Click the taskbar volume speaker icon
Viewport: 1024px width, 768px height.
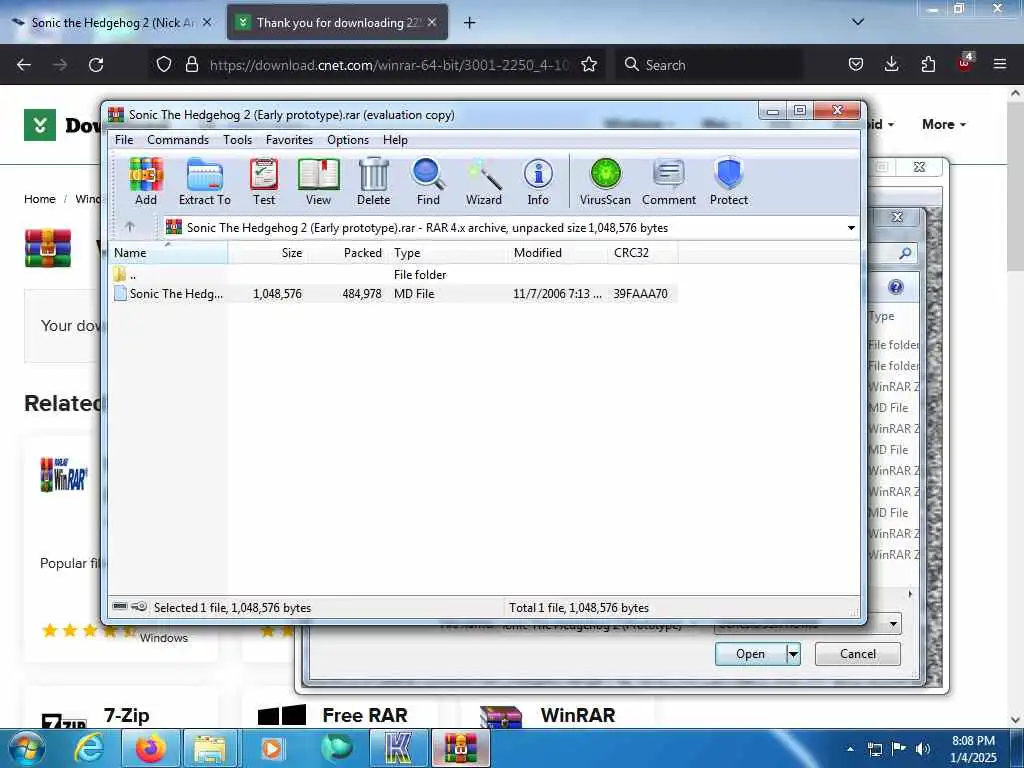[923, 749]
